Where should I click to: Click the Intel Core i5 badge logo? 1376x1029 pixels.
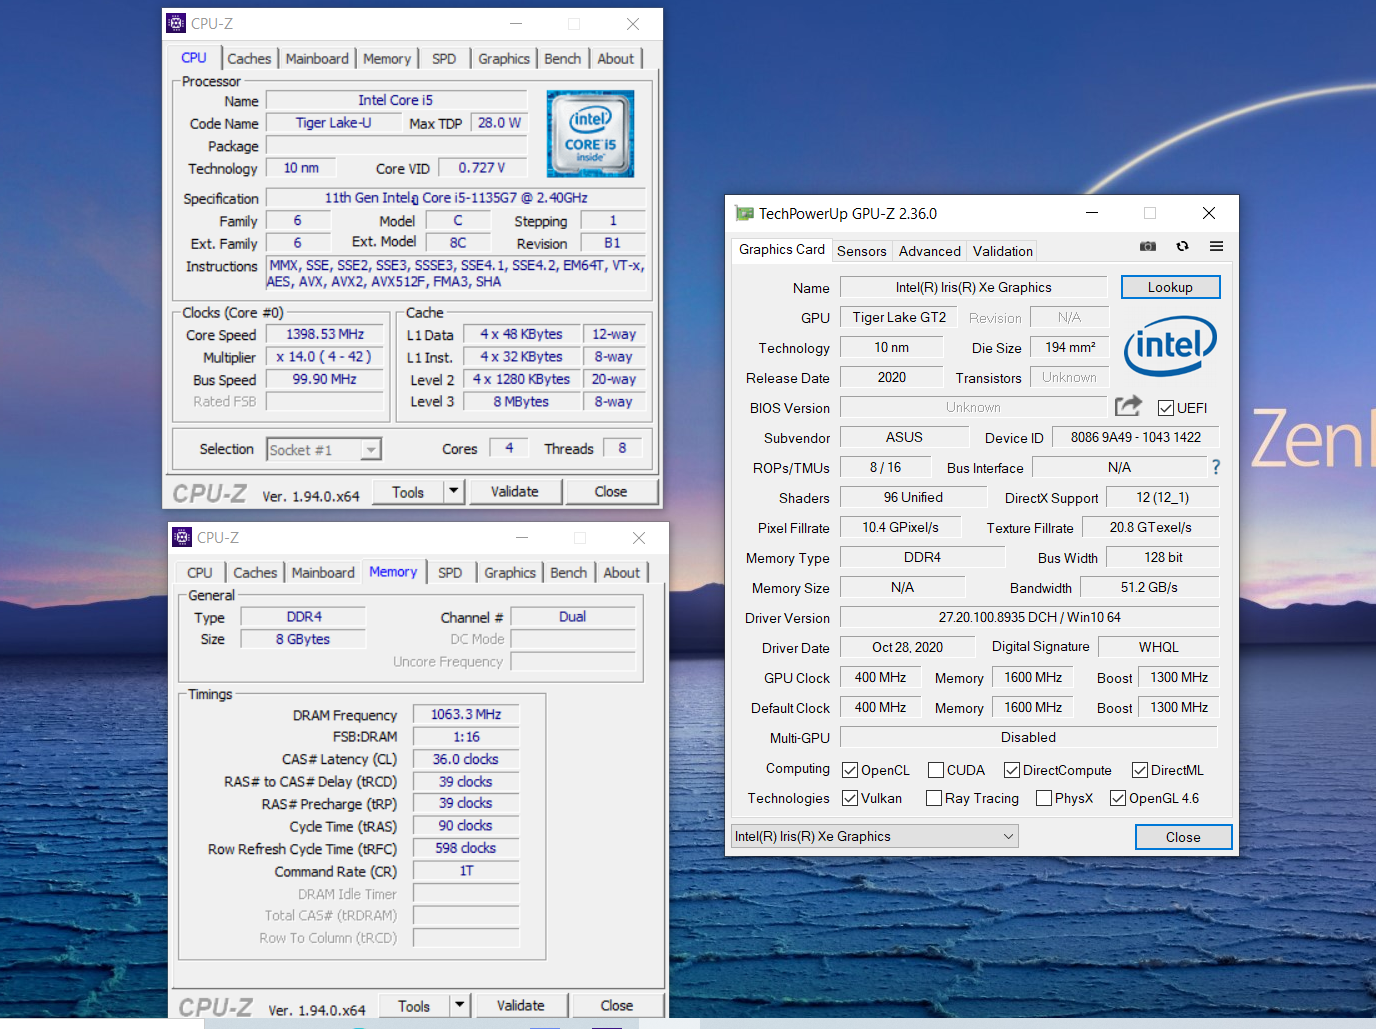(x=590, y=134)
